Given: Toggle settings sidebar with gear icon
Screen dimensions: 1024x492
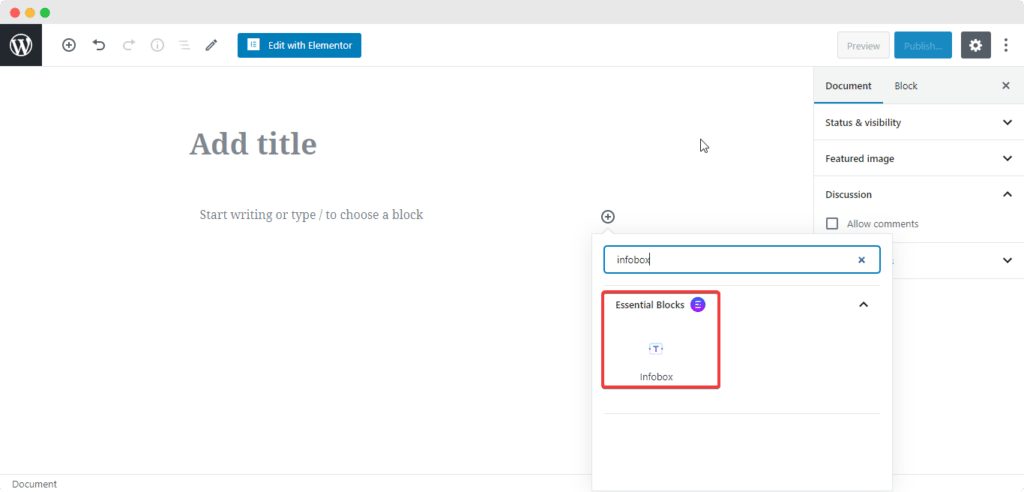Looking at the screenshot, I should pyautogui.click(x=976, y=45).
